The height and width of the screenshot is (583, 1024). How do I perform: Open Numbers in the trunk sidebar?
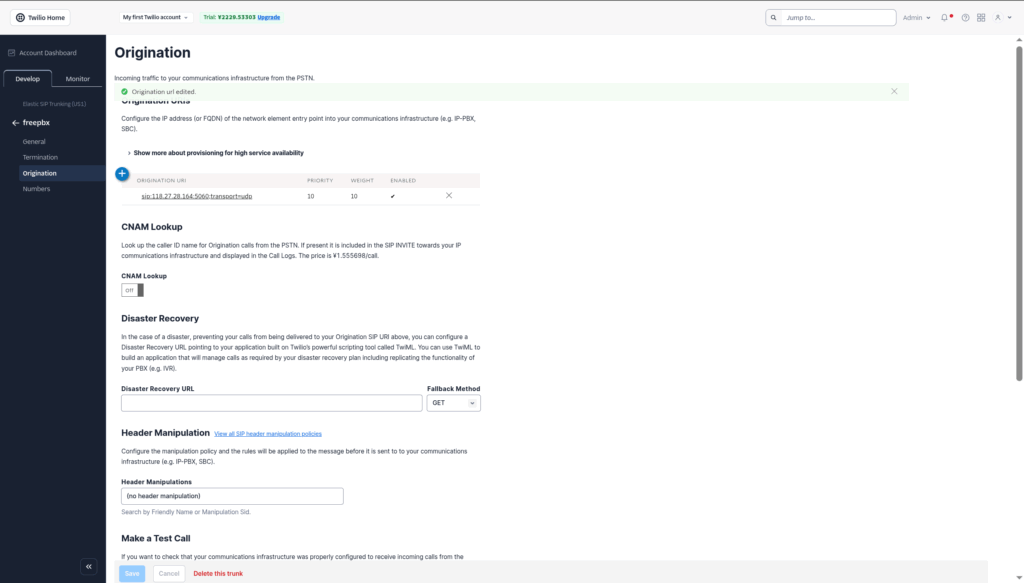click(x=36, y=189)
